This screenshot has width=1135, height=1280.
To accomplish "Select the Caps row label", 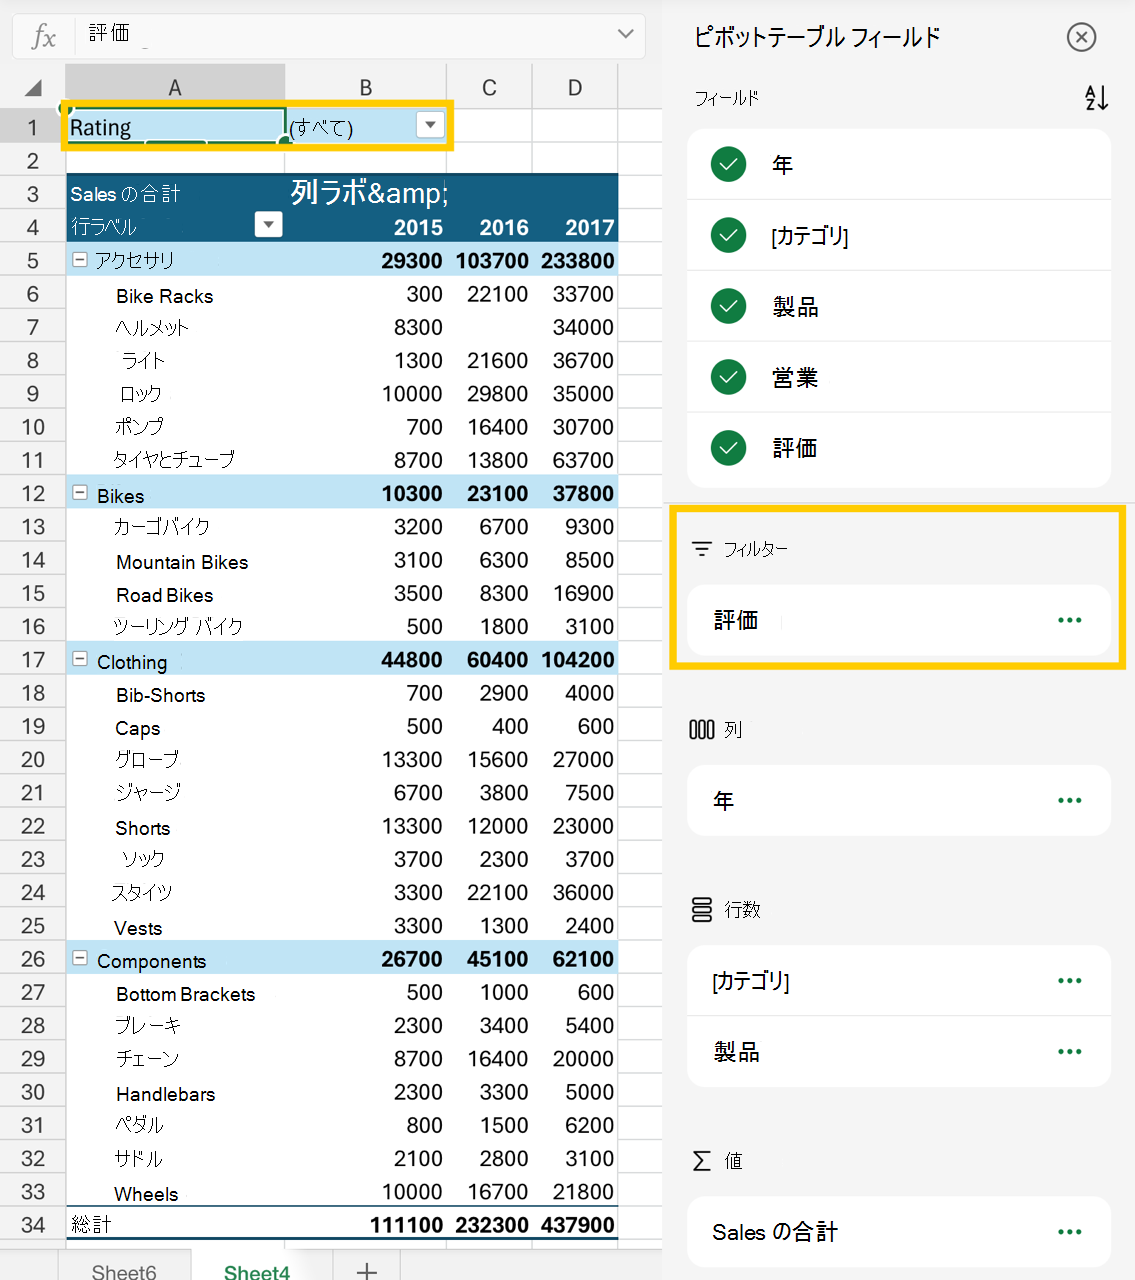I will 137,728.
